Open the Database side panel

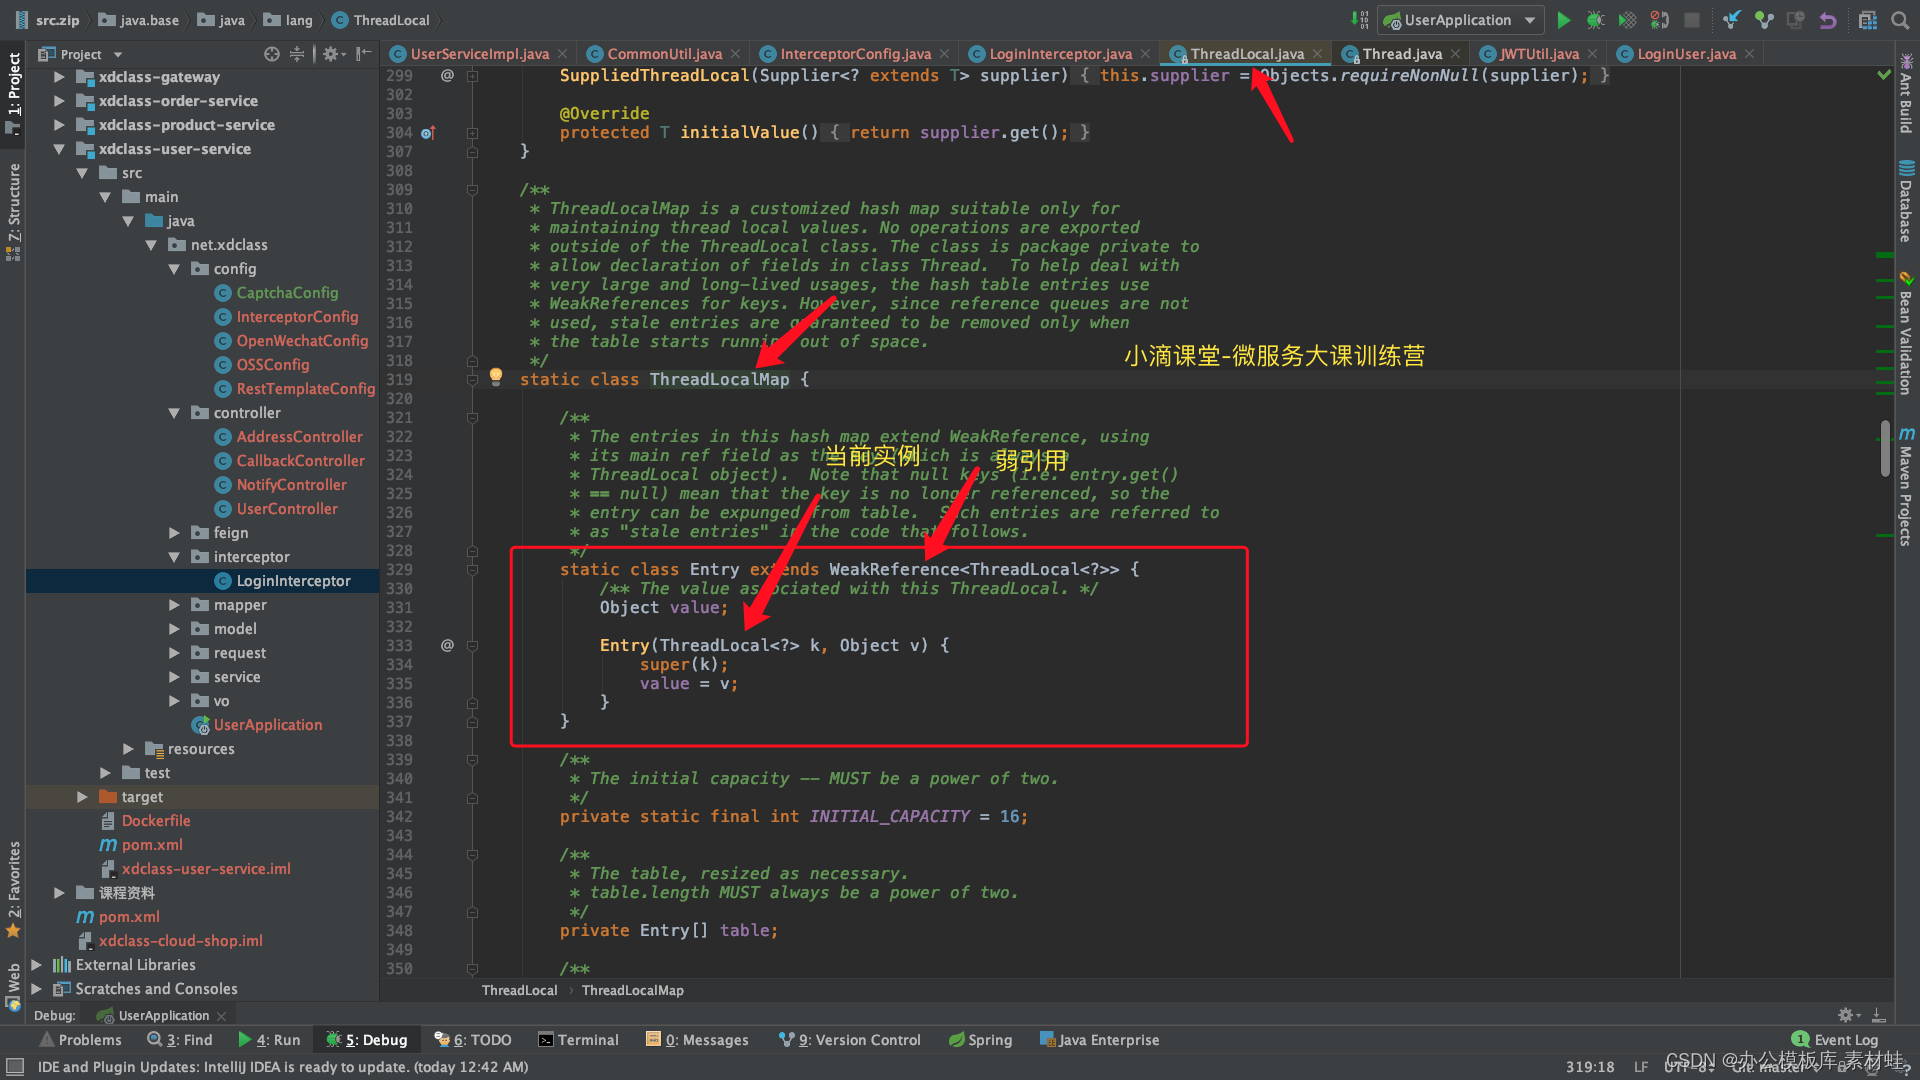(x=1906, y=201)
